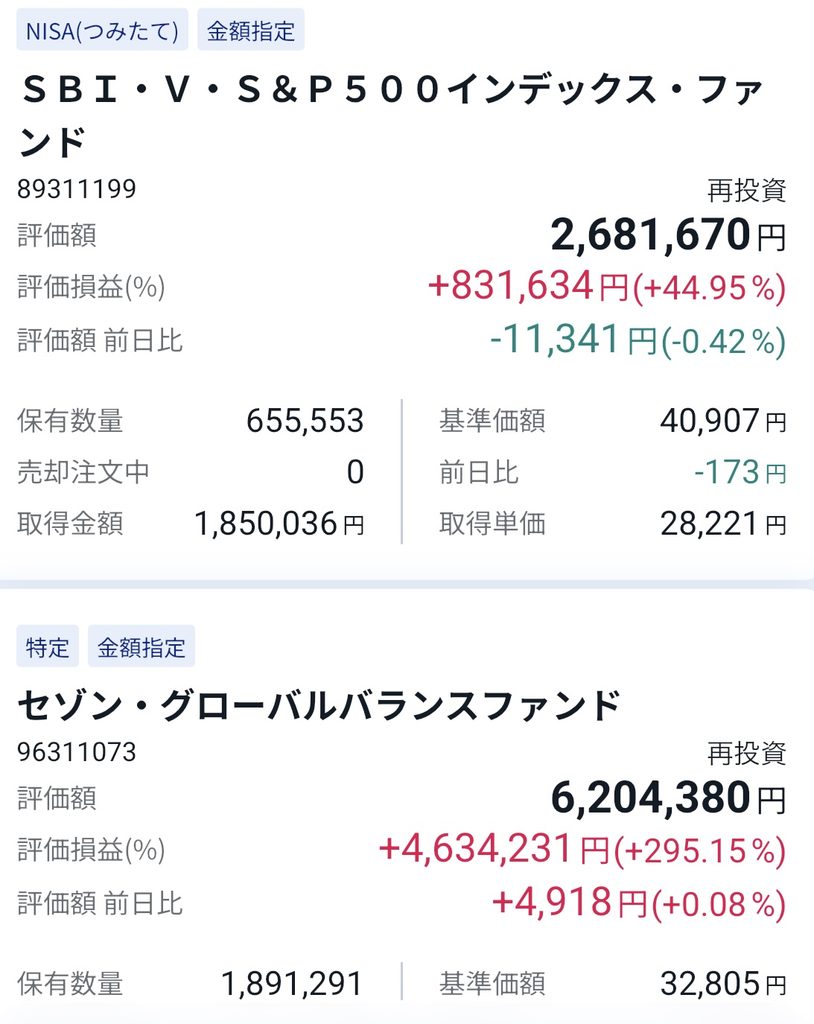Open the セゾン・グローバルバランスファンド title
Screen dimensions: 814x1024
(319, 705)
